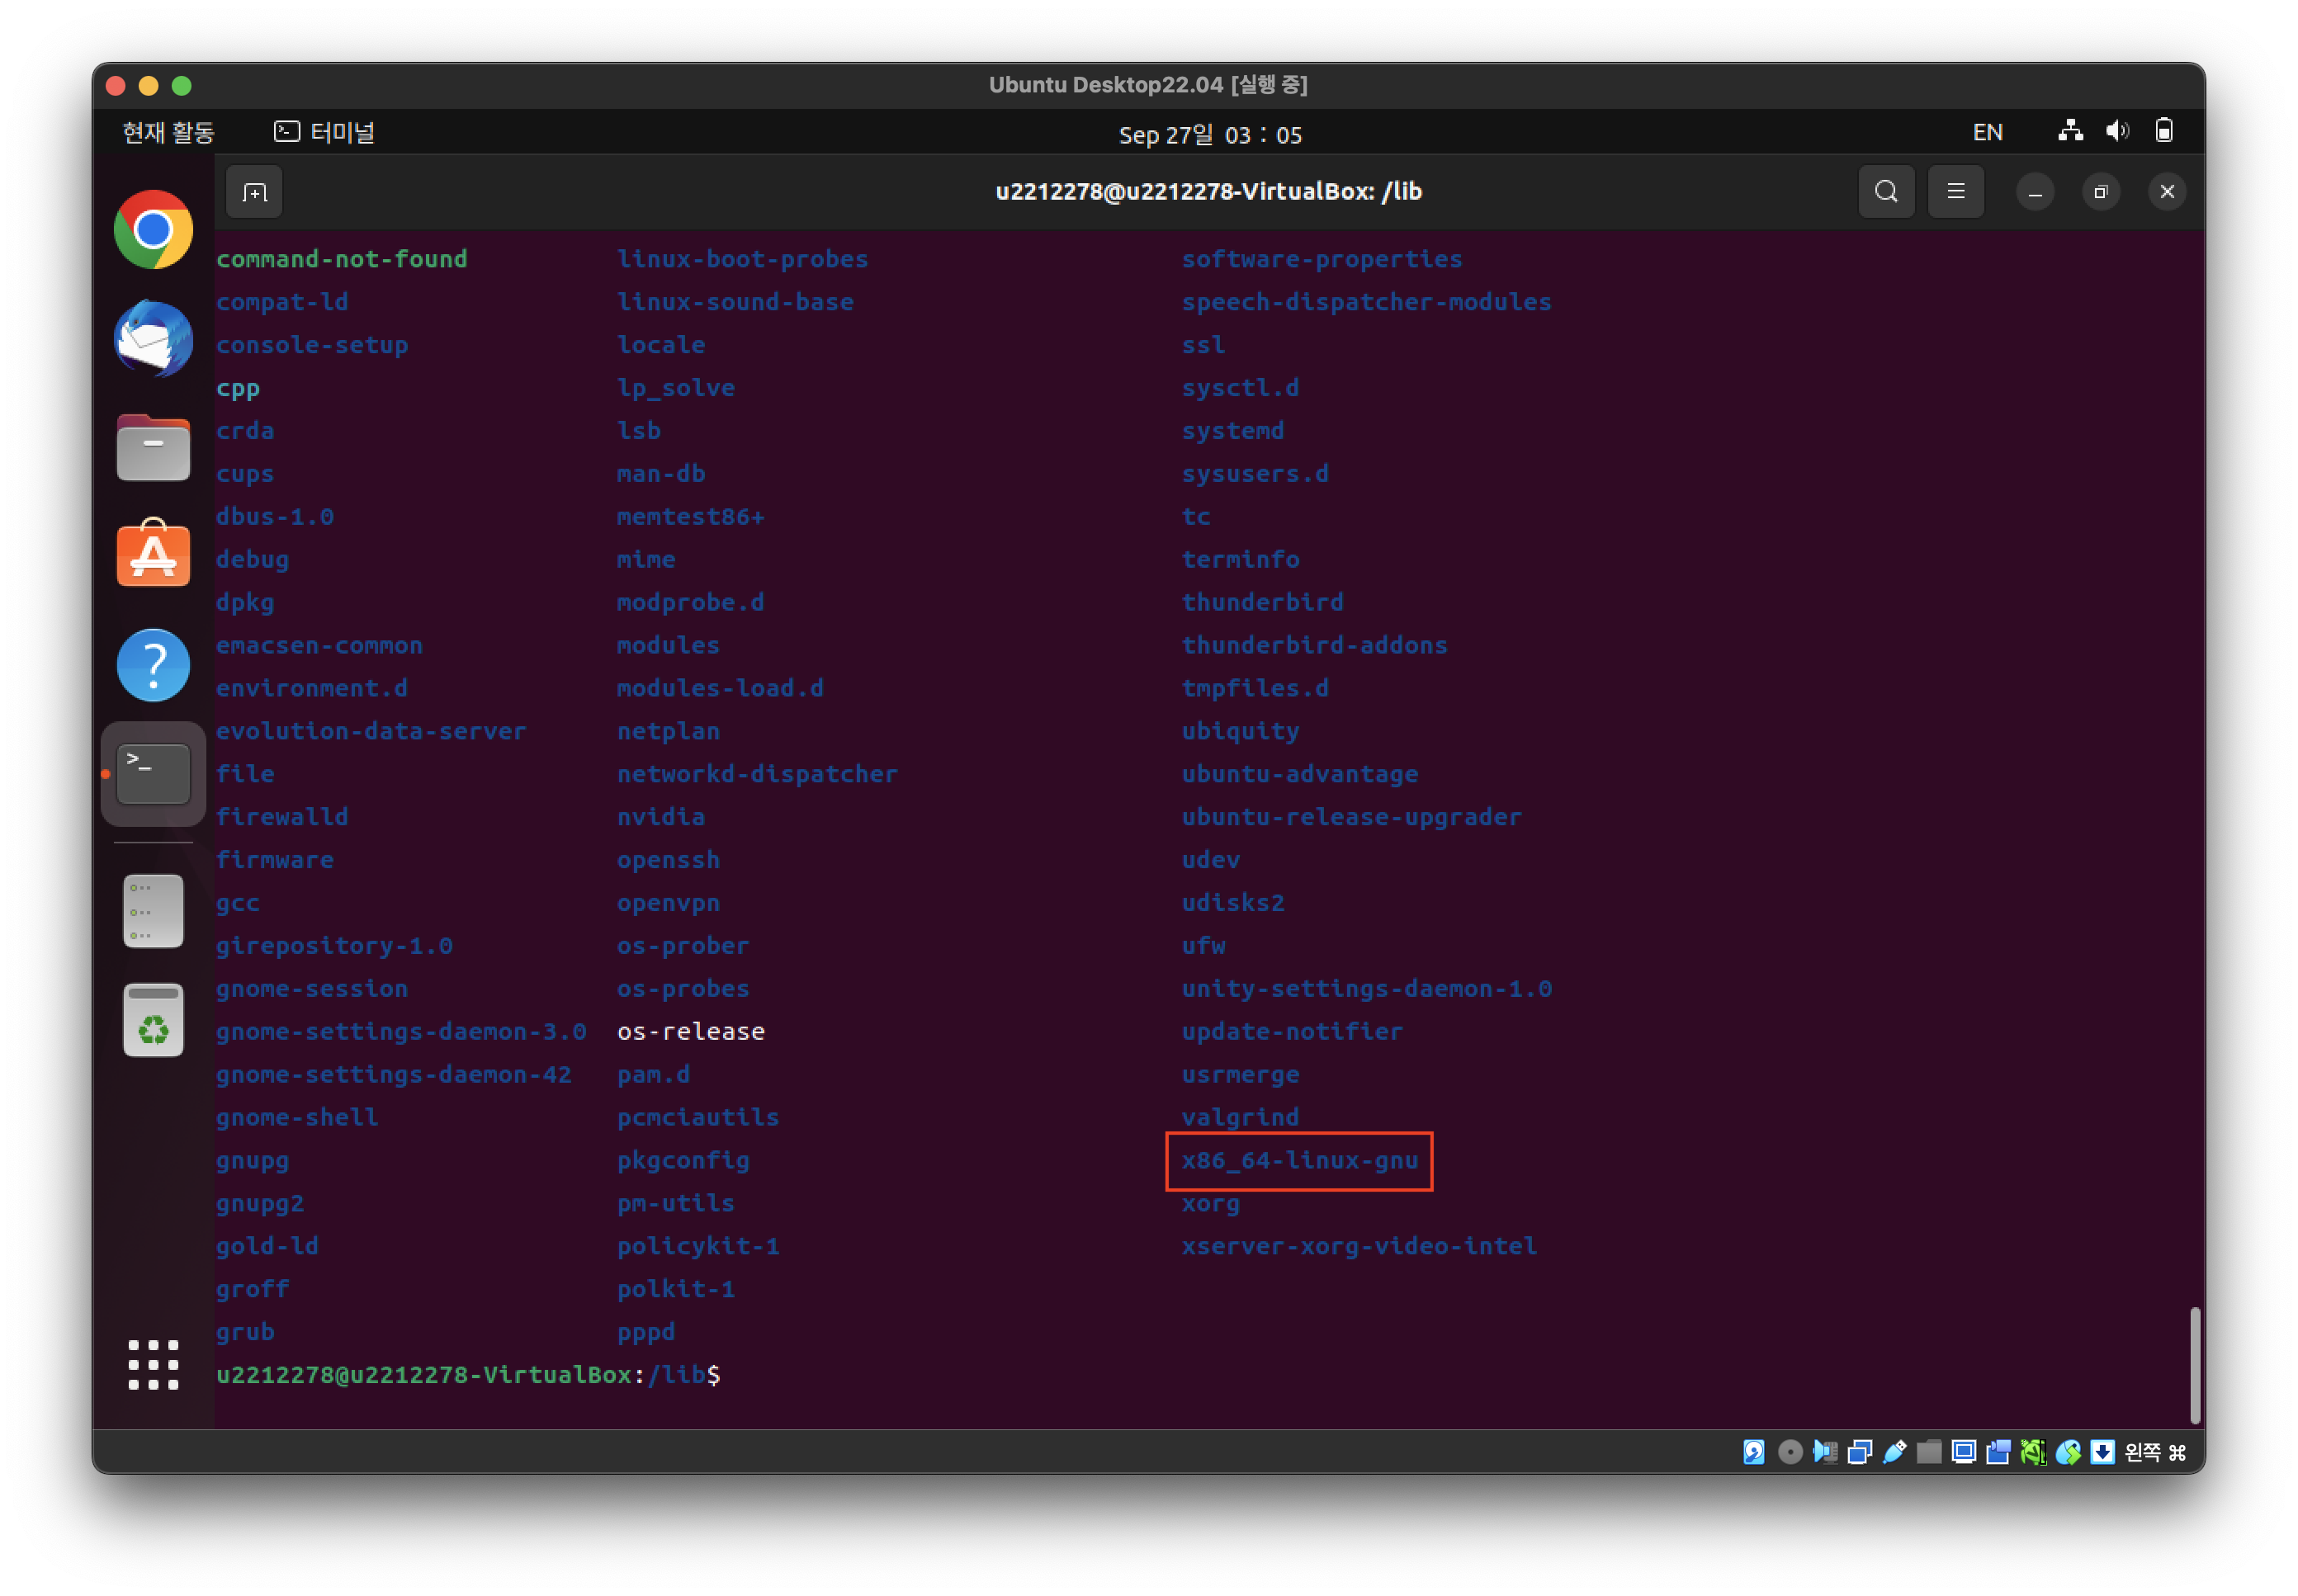The width and height of the screenshot is (2298, 1596).
Task: Click the valgrind directory name
Action: pos(1240,1117)
